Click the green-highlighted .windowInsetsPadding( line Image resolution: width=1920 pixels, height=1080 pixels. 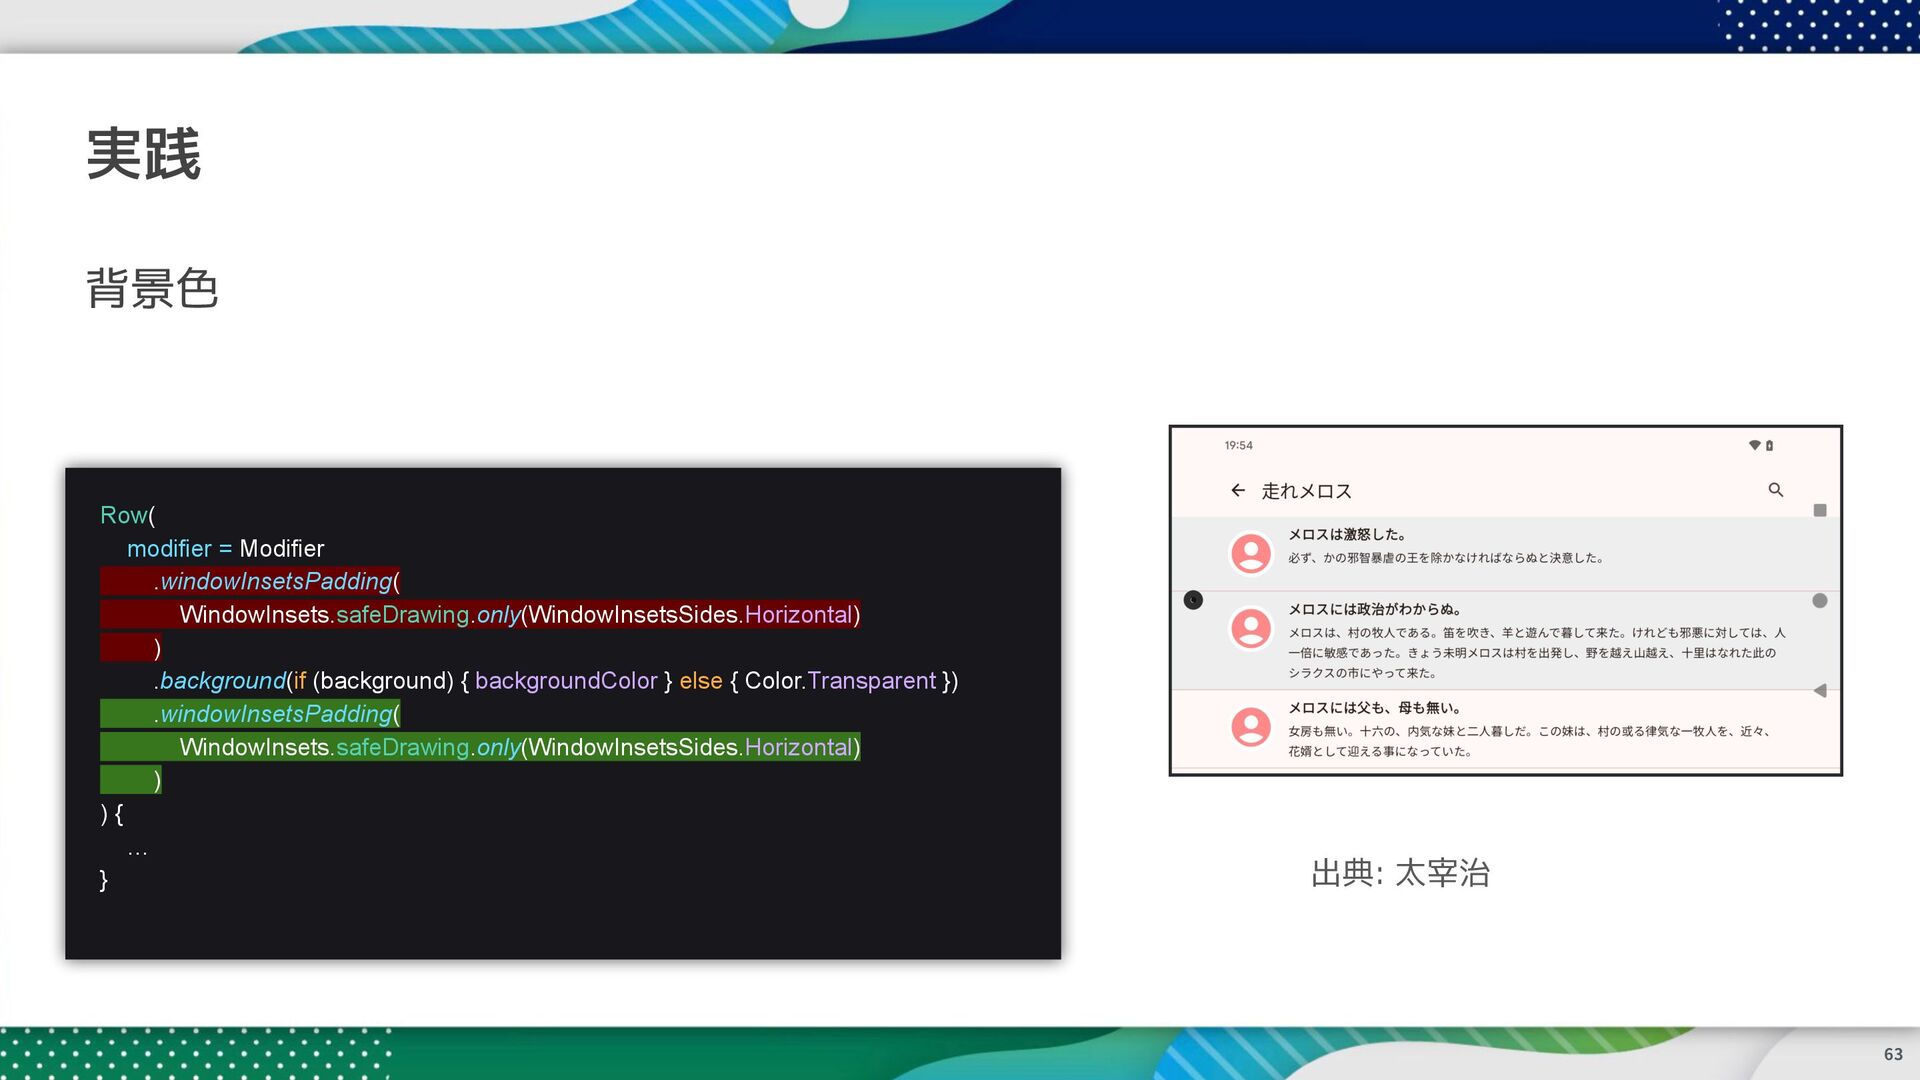pyautogui.click(x=278, y=714)
